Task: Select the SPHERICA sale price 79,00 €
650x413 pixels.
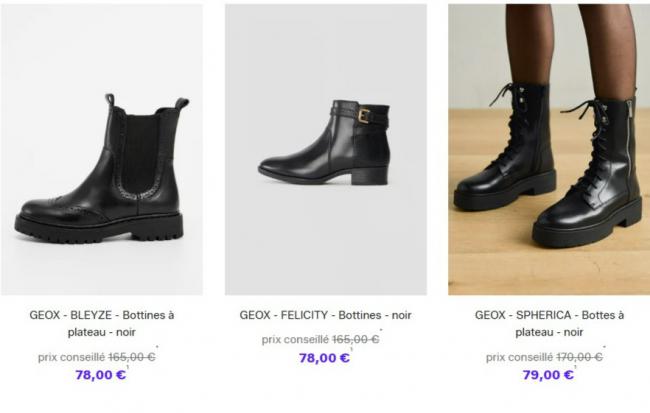Action: [x=548, y=375]
